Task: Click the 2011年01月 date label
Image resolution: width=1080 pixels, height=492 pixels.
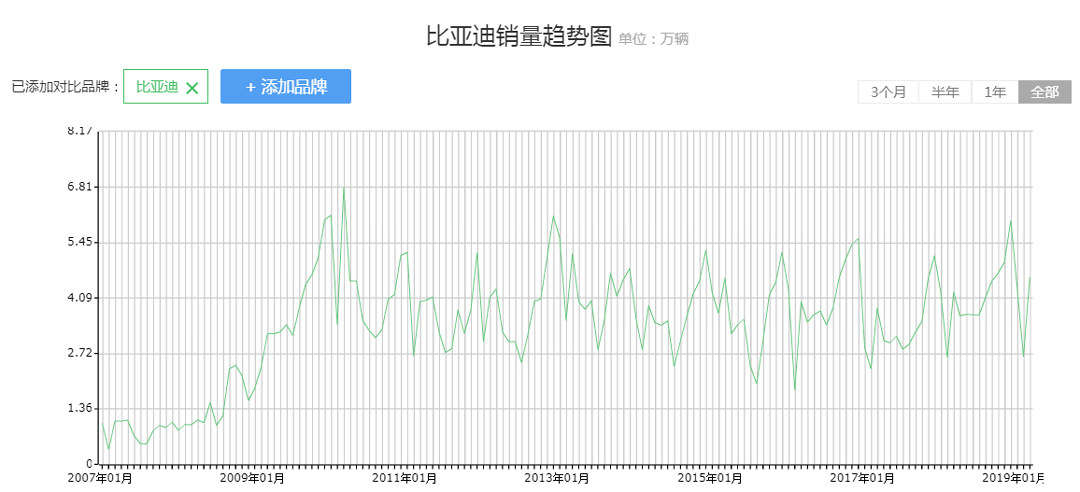Action: click(x=405, y=478)
